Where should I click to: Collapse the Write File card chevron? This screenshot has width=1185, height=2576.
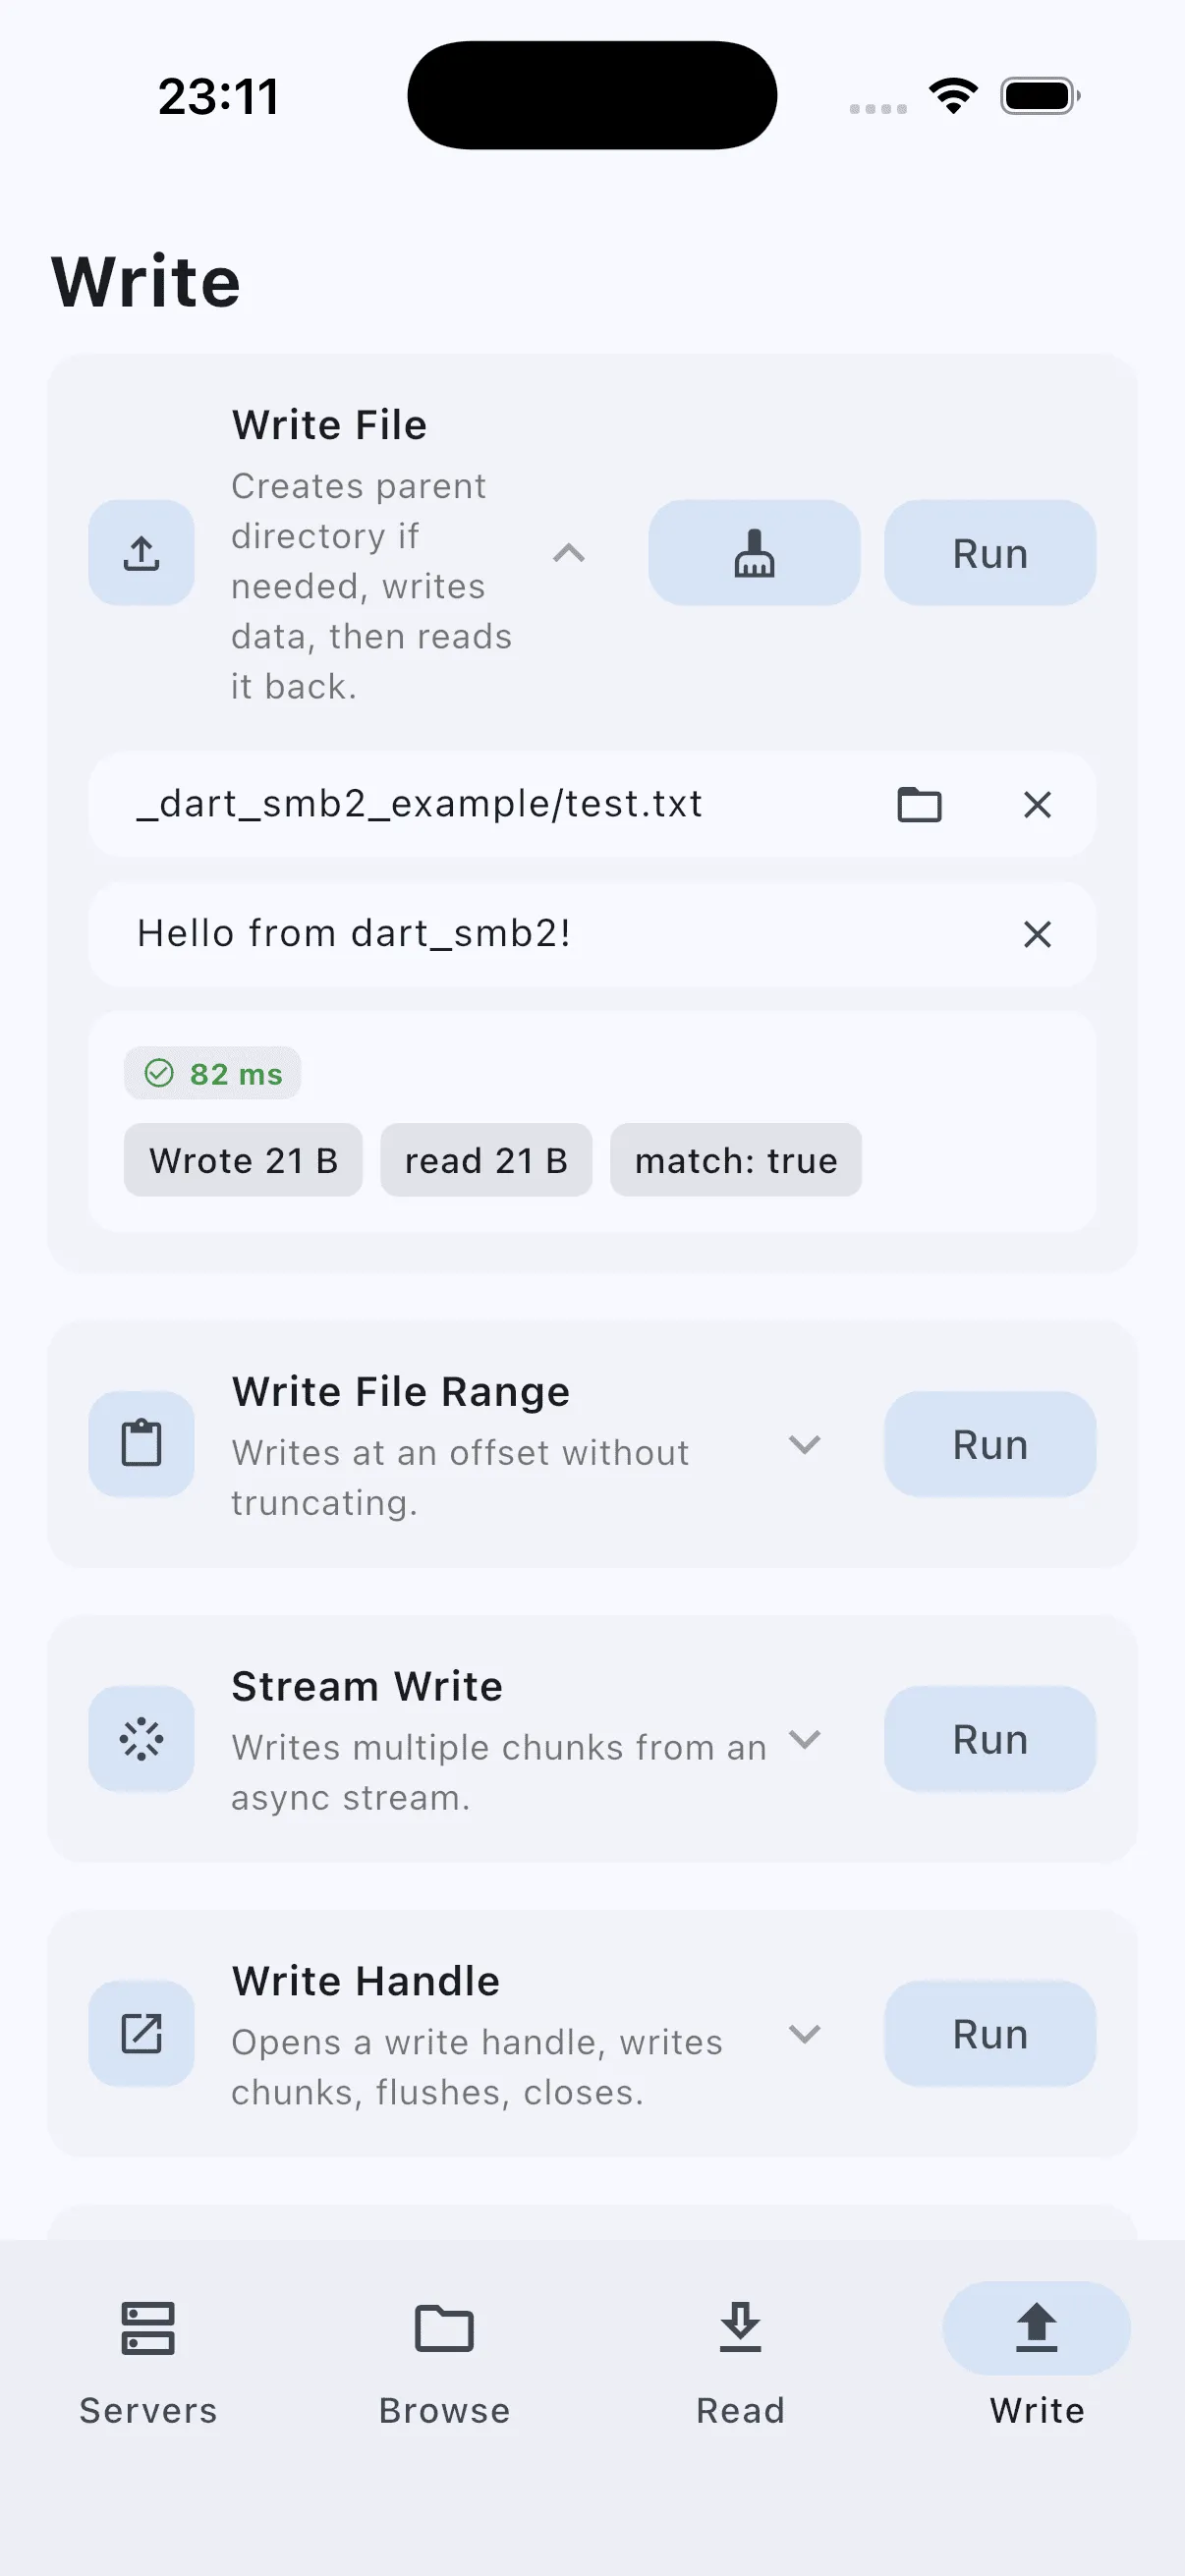pyautogui.click(x=569, y=553)
